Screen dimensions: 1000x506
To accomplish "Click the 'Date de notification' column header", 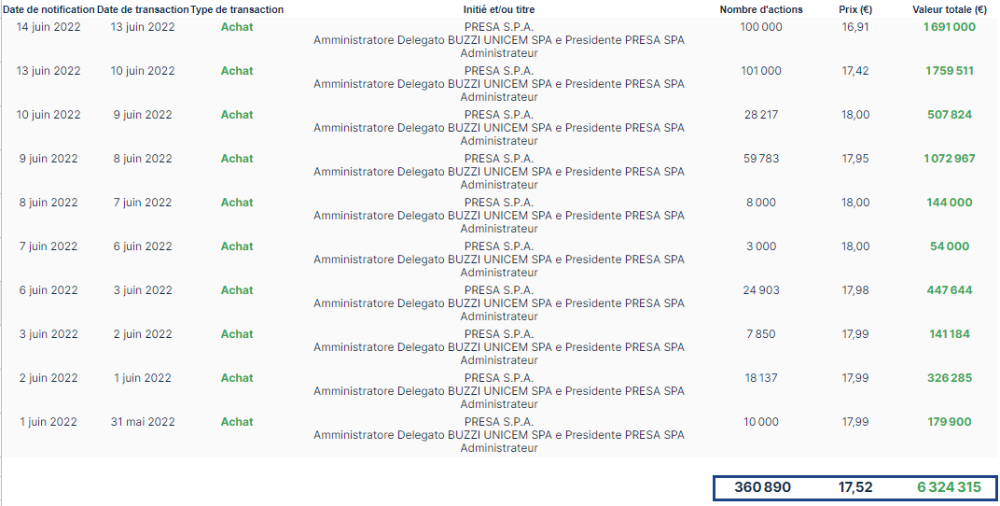I will (48, 9).
